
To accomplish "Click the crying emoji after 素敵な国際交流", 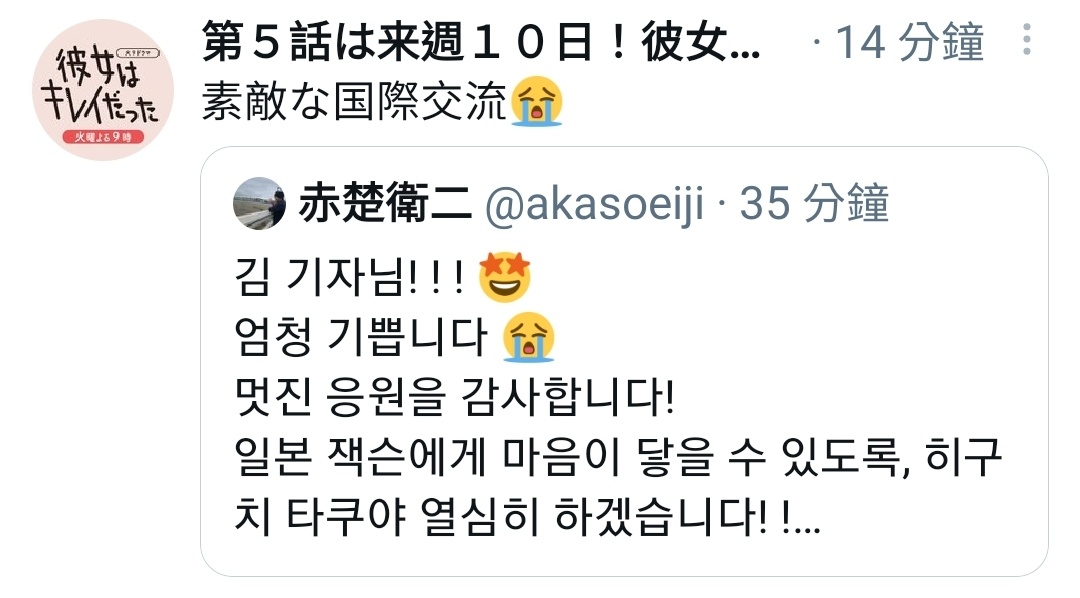I will pyautogui.click(x=537, y=101).
